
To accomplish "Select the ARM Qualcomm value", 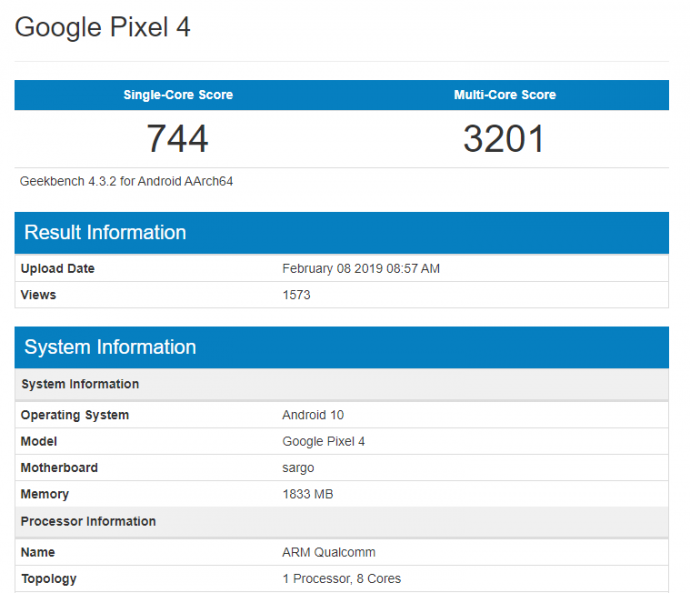I will [329, 552].
